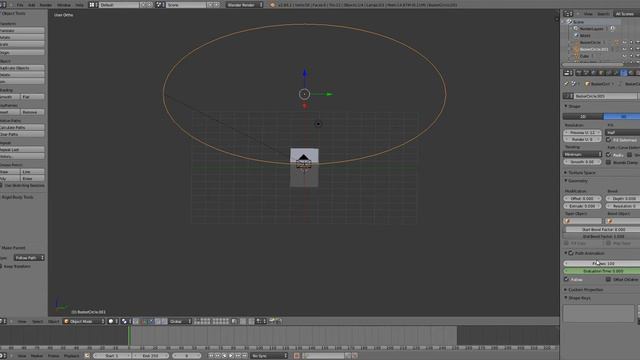The height and width of the screenshot is (360, 640).
Task: Open the Half fill mode dropdown
Action: pyautogui.click(x=622, y=132)
